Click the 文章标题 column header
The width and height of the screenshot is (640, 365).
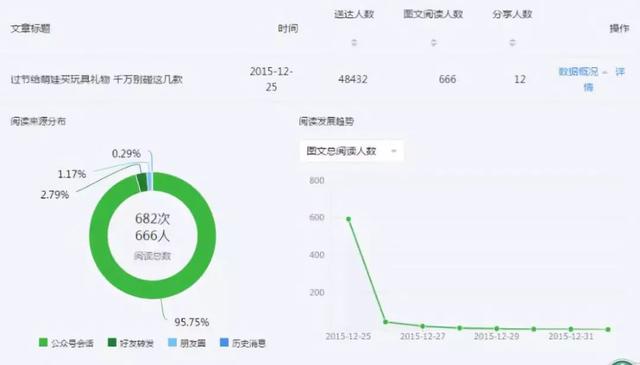[30, 28]
